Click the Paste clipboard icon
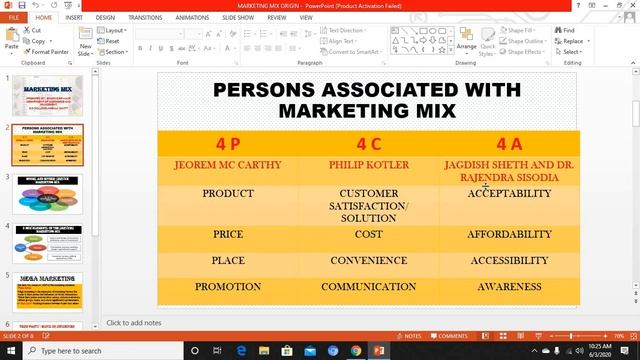 tap(11, 35)
